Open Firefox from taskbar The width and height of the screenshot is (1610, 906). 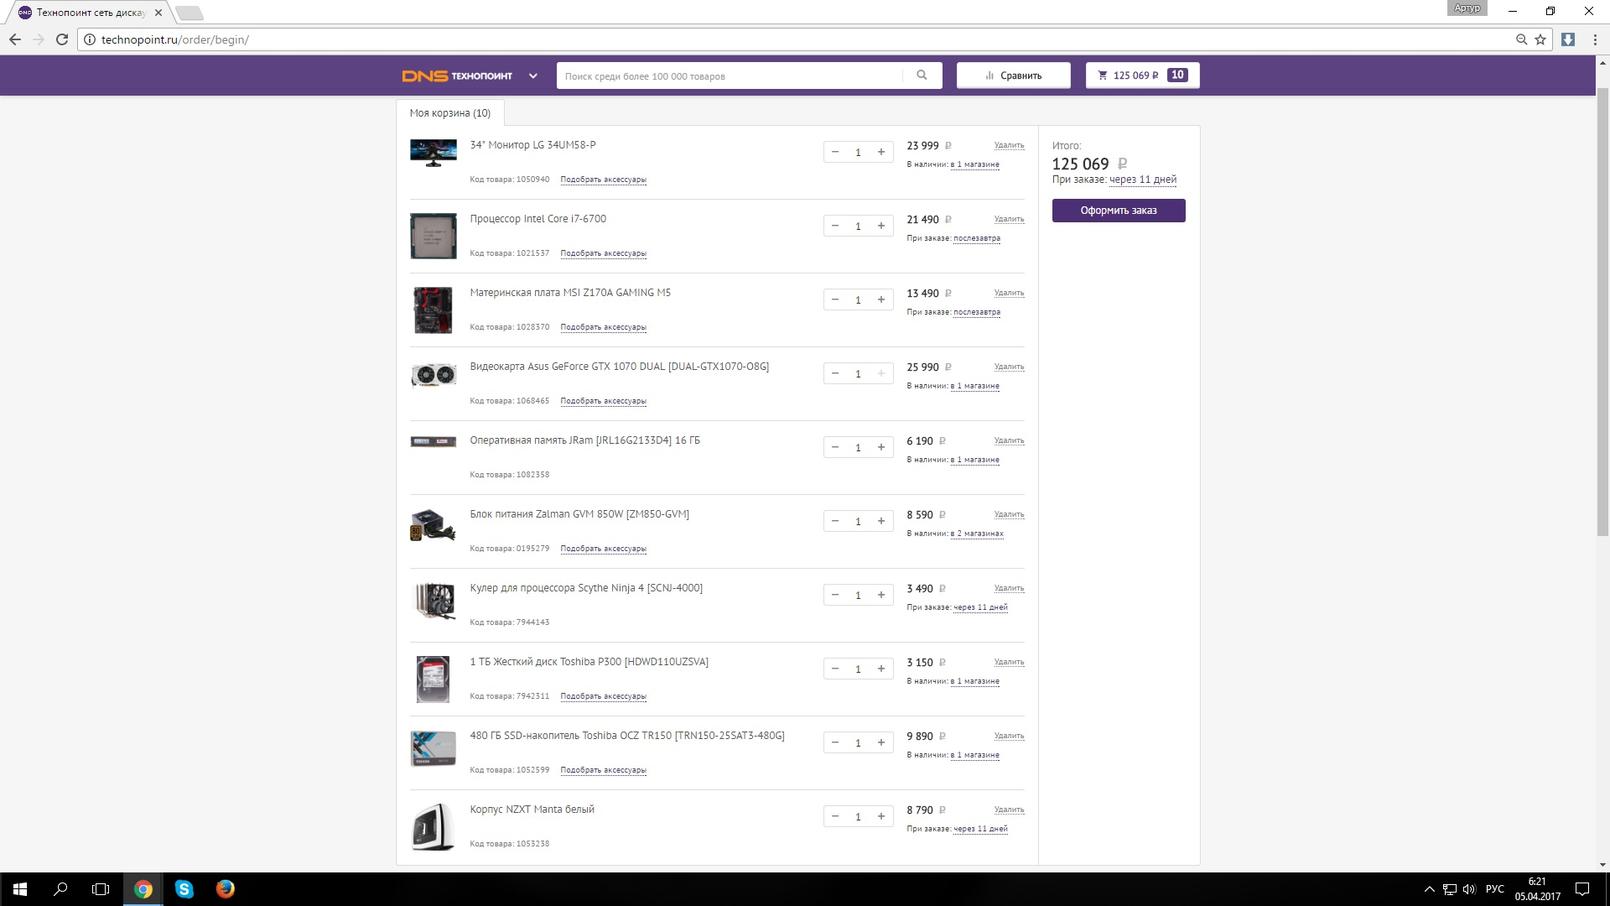[225, 889]
